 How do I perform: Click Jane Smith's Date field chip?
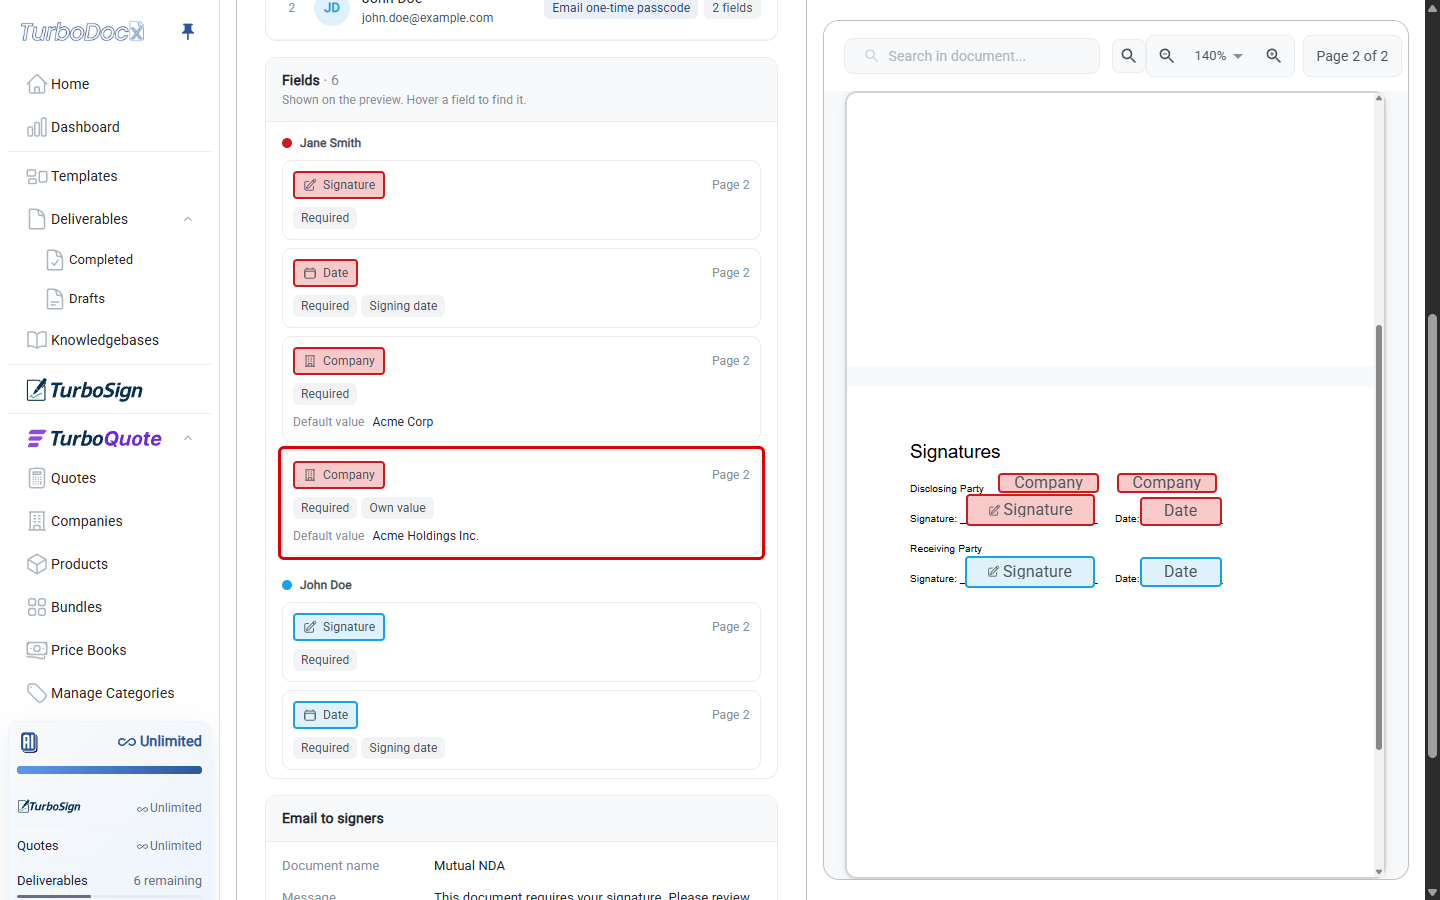pyautogui.click(x=325, y=273)
